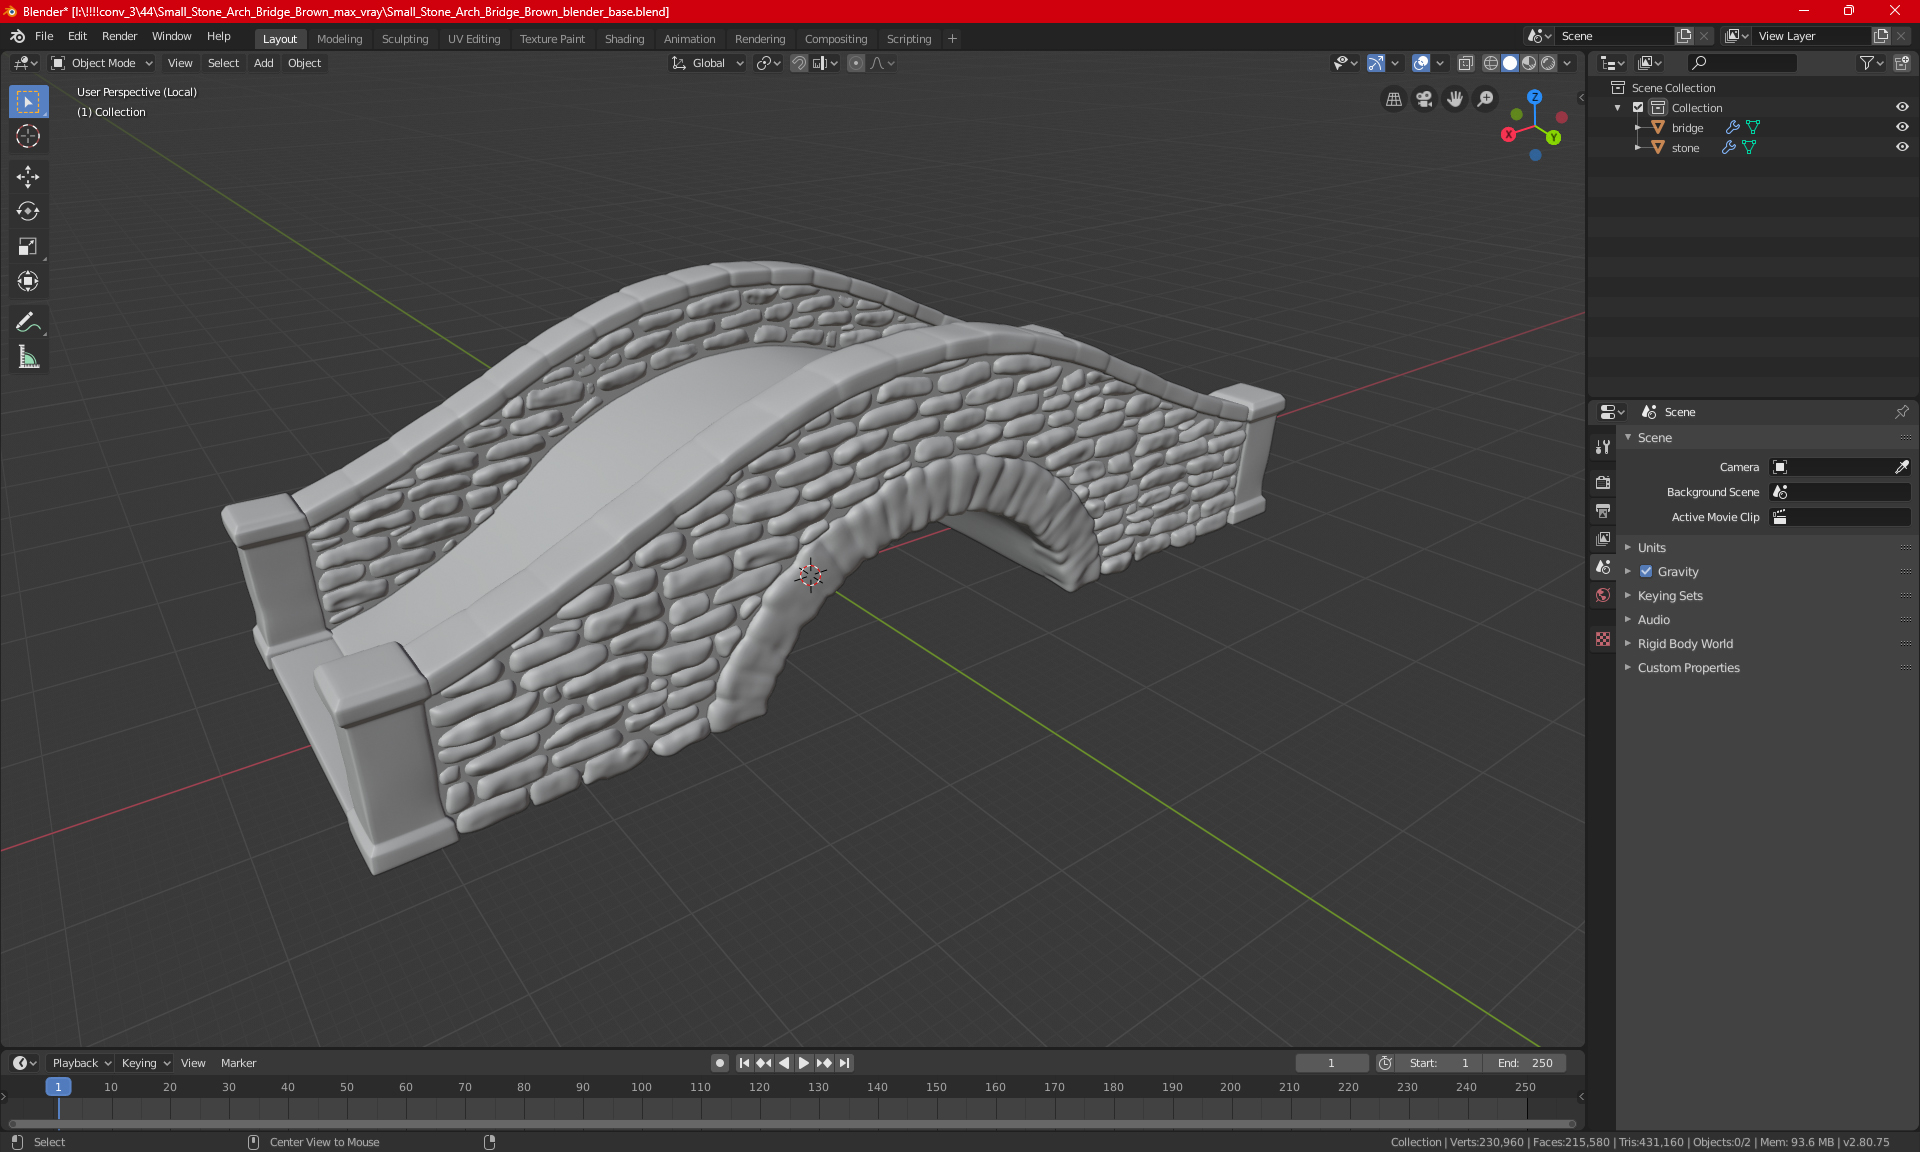This screenshot has width=1920, height=1152.
Task: Activate the Annotate tool
Action: 28,322
